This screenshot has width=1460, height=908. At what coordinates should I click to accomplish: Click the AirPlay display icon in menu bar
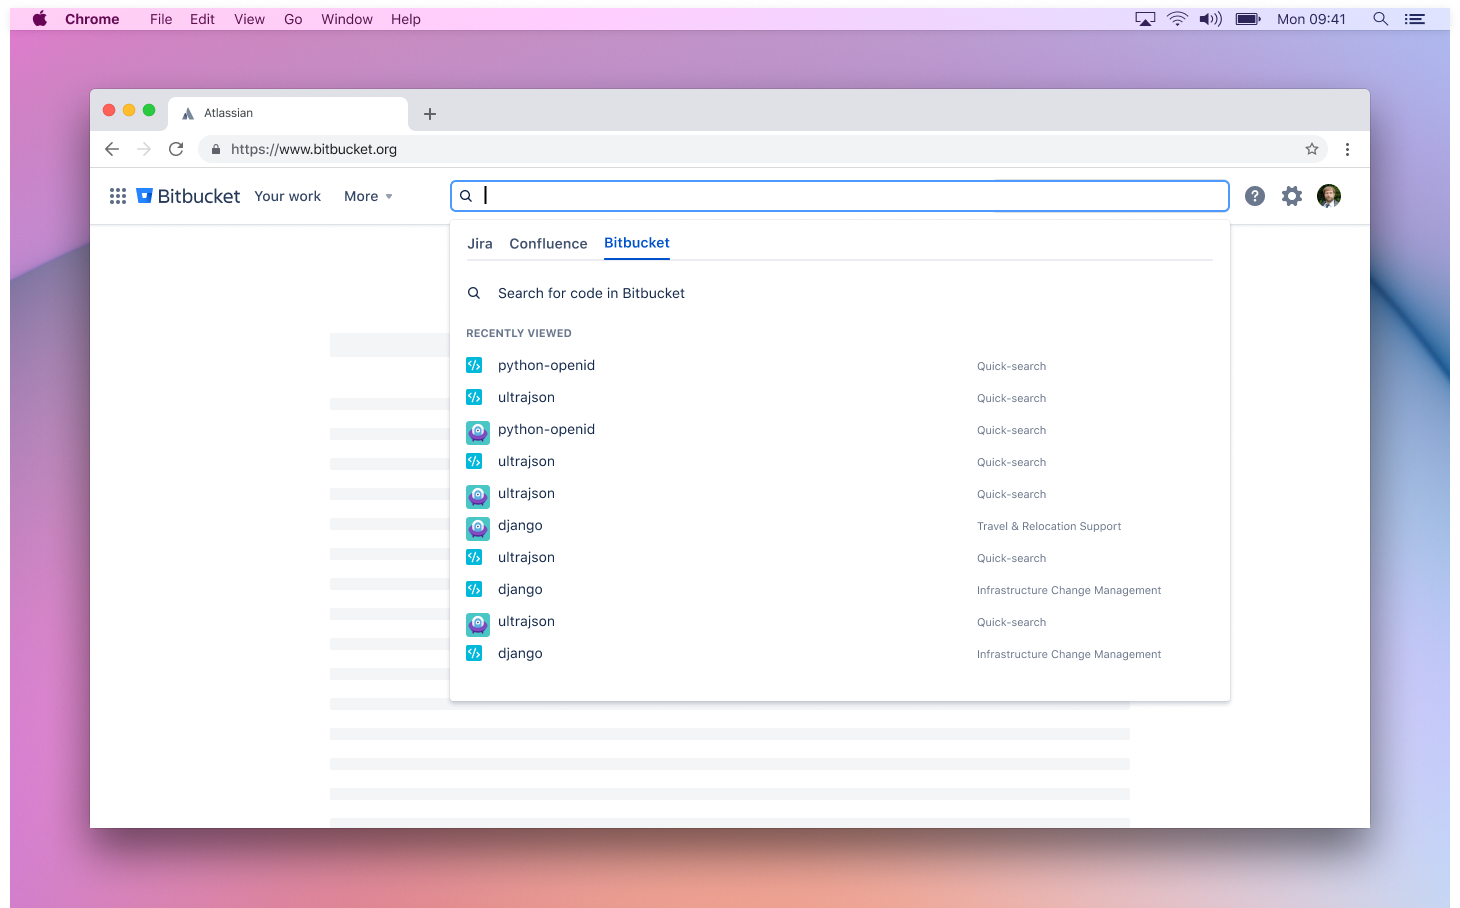pyautogui.click(x=1145, y=19)
